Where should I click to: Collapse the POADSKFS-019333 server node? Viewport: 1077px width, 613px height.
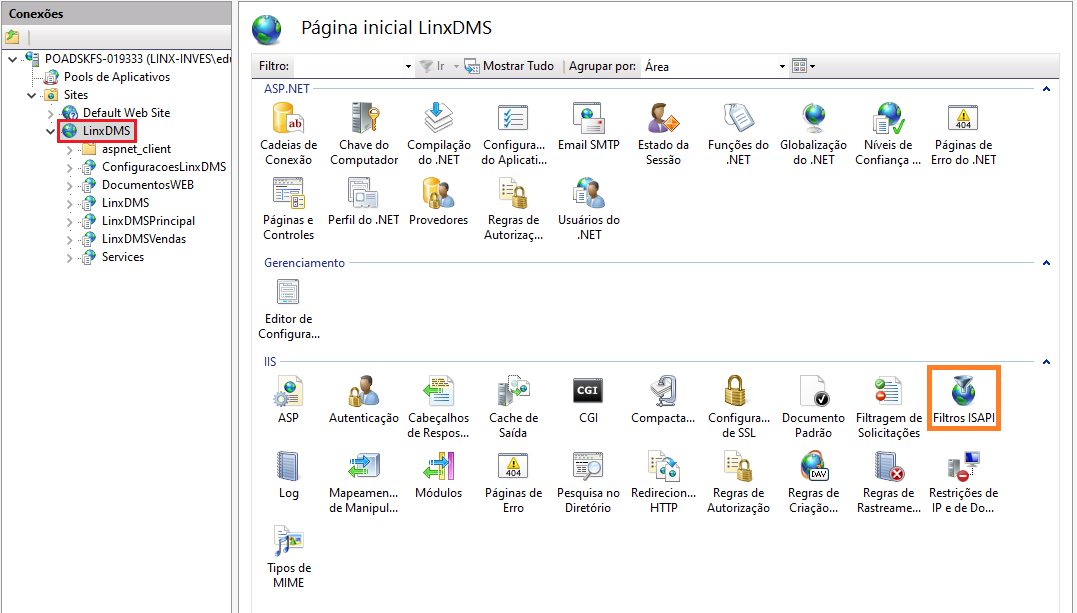(x=12, y=59)
